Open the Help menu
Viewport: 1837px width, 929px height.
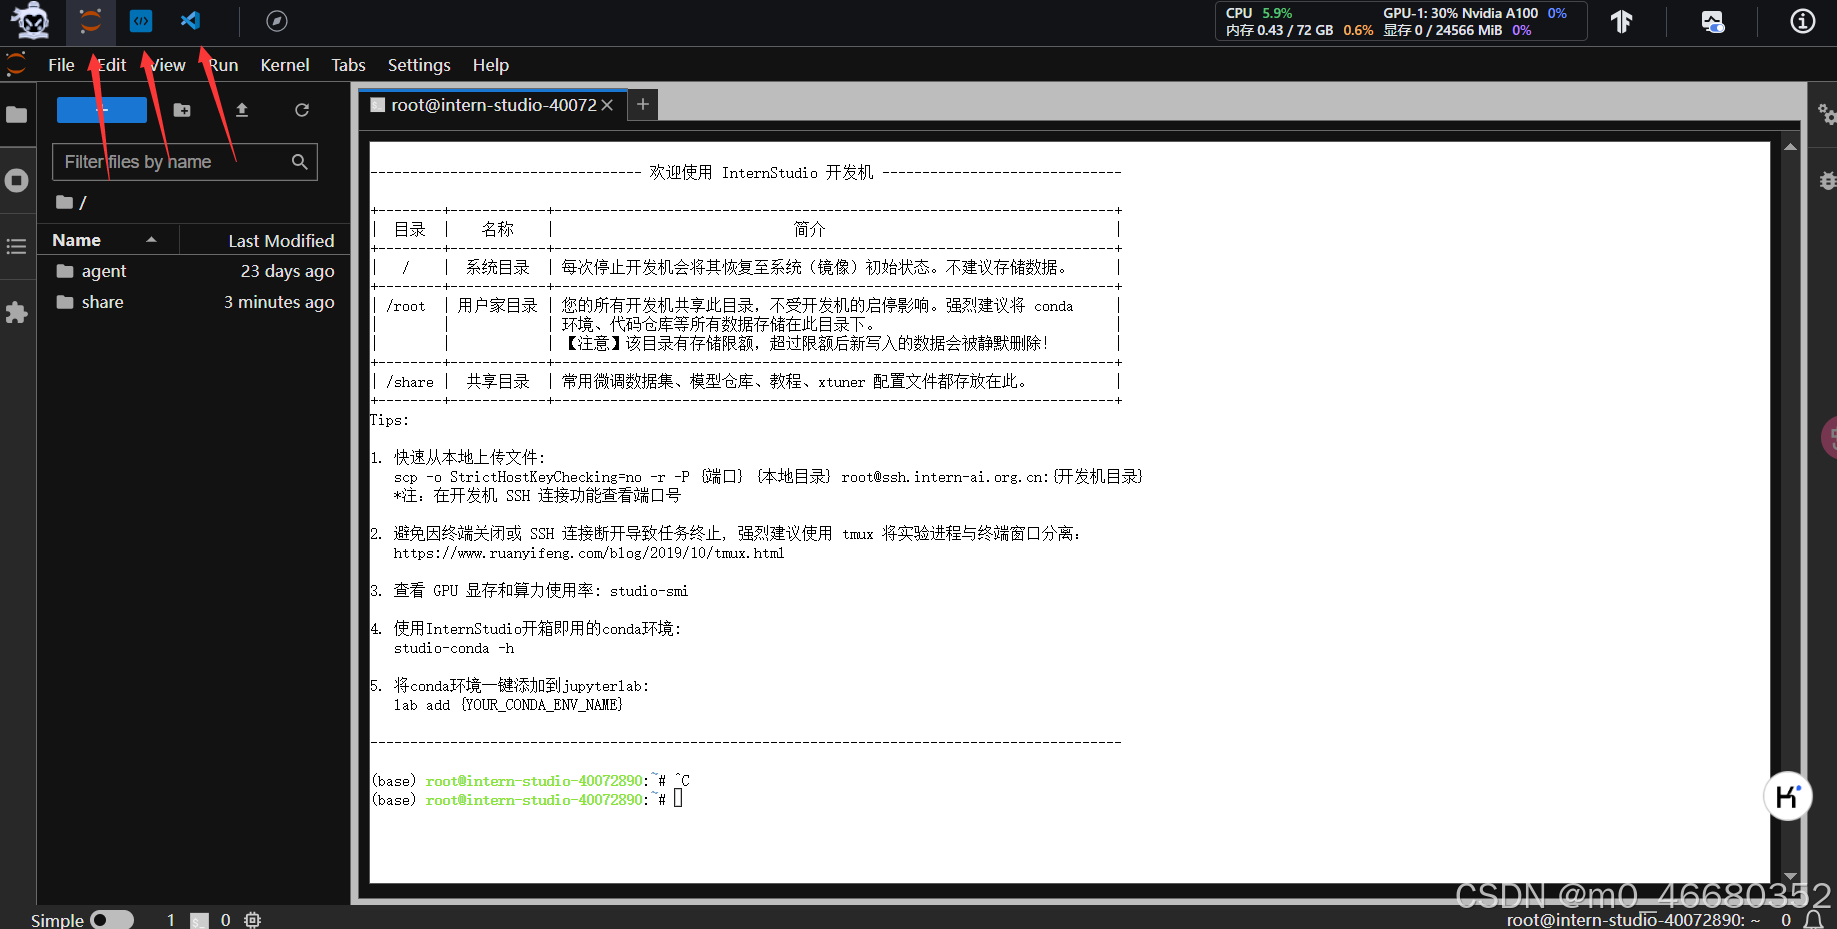pyautogui.click(x=491, y=65)
